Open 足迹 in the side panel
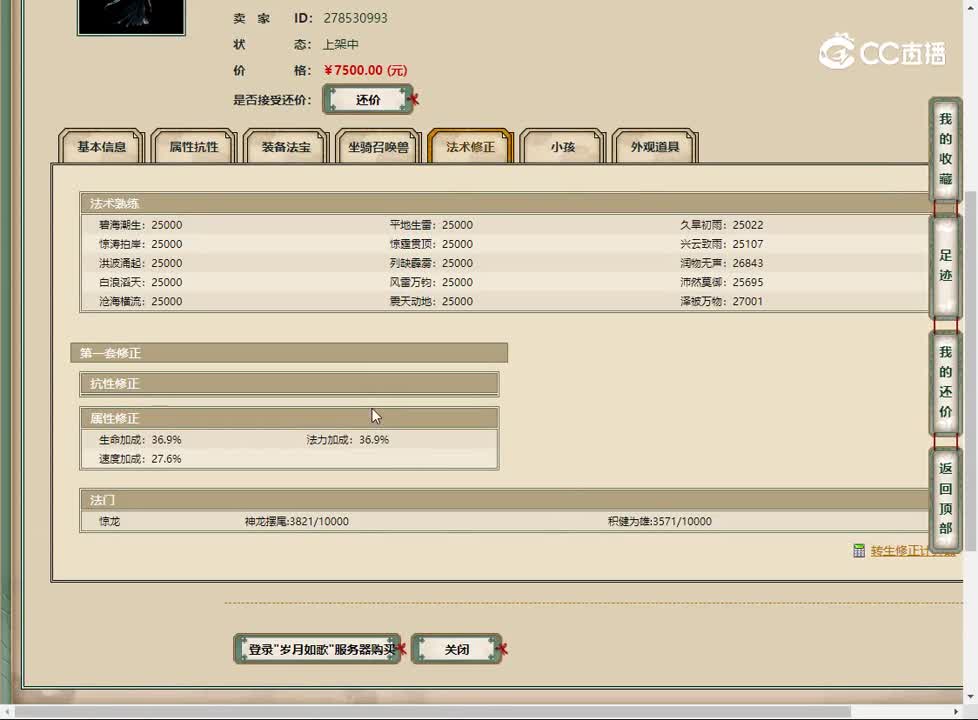 pos(945,264)
